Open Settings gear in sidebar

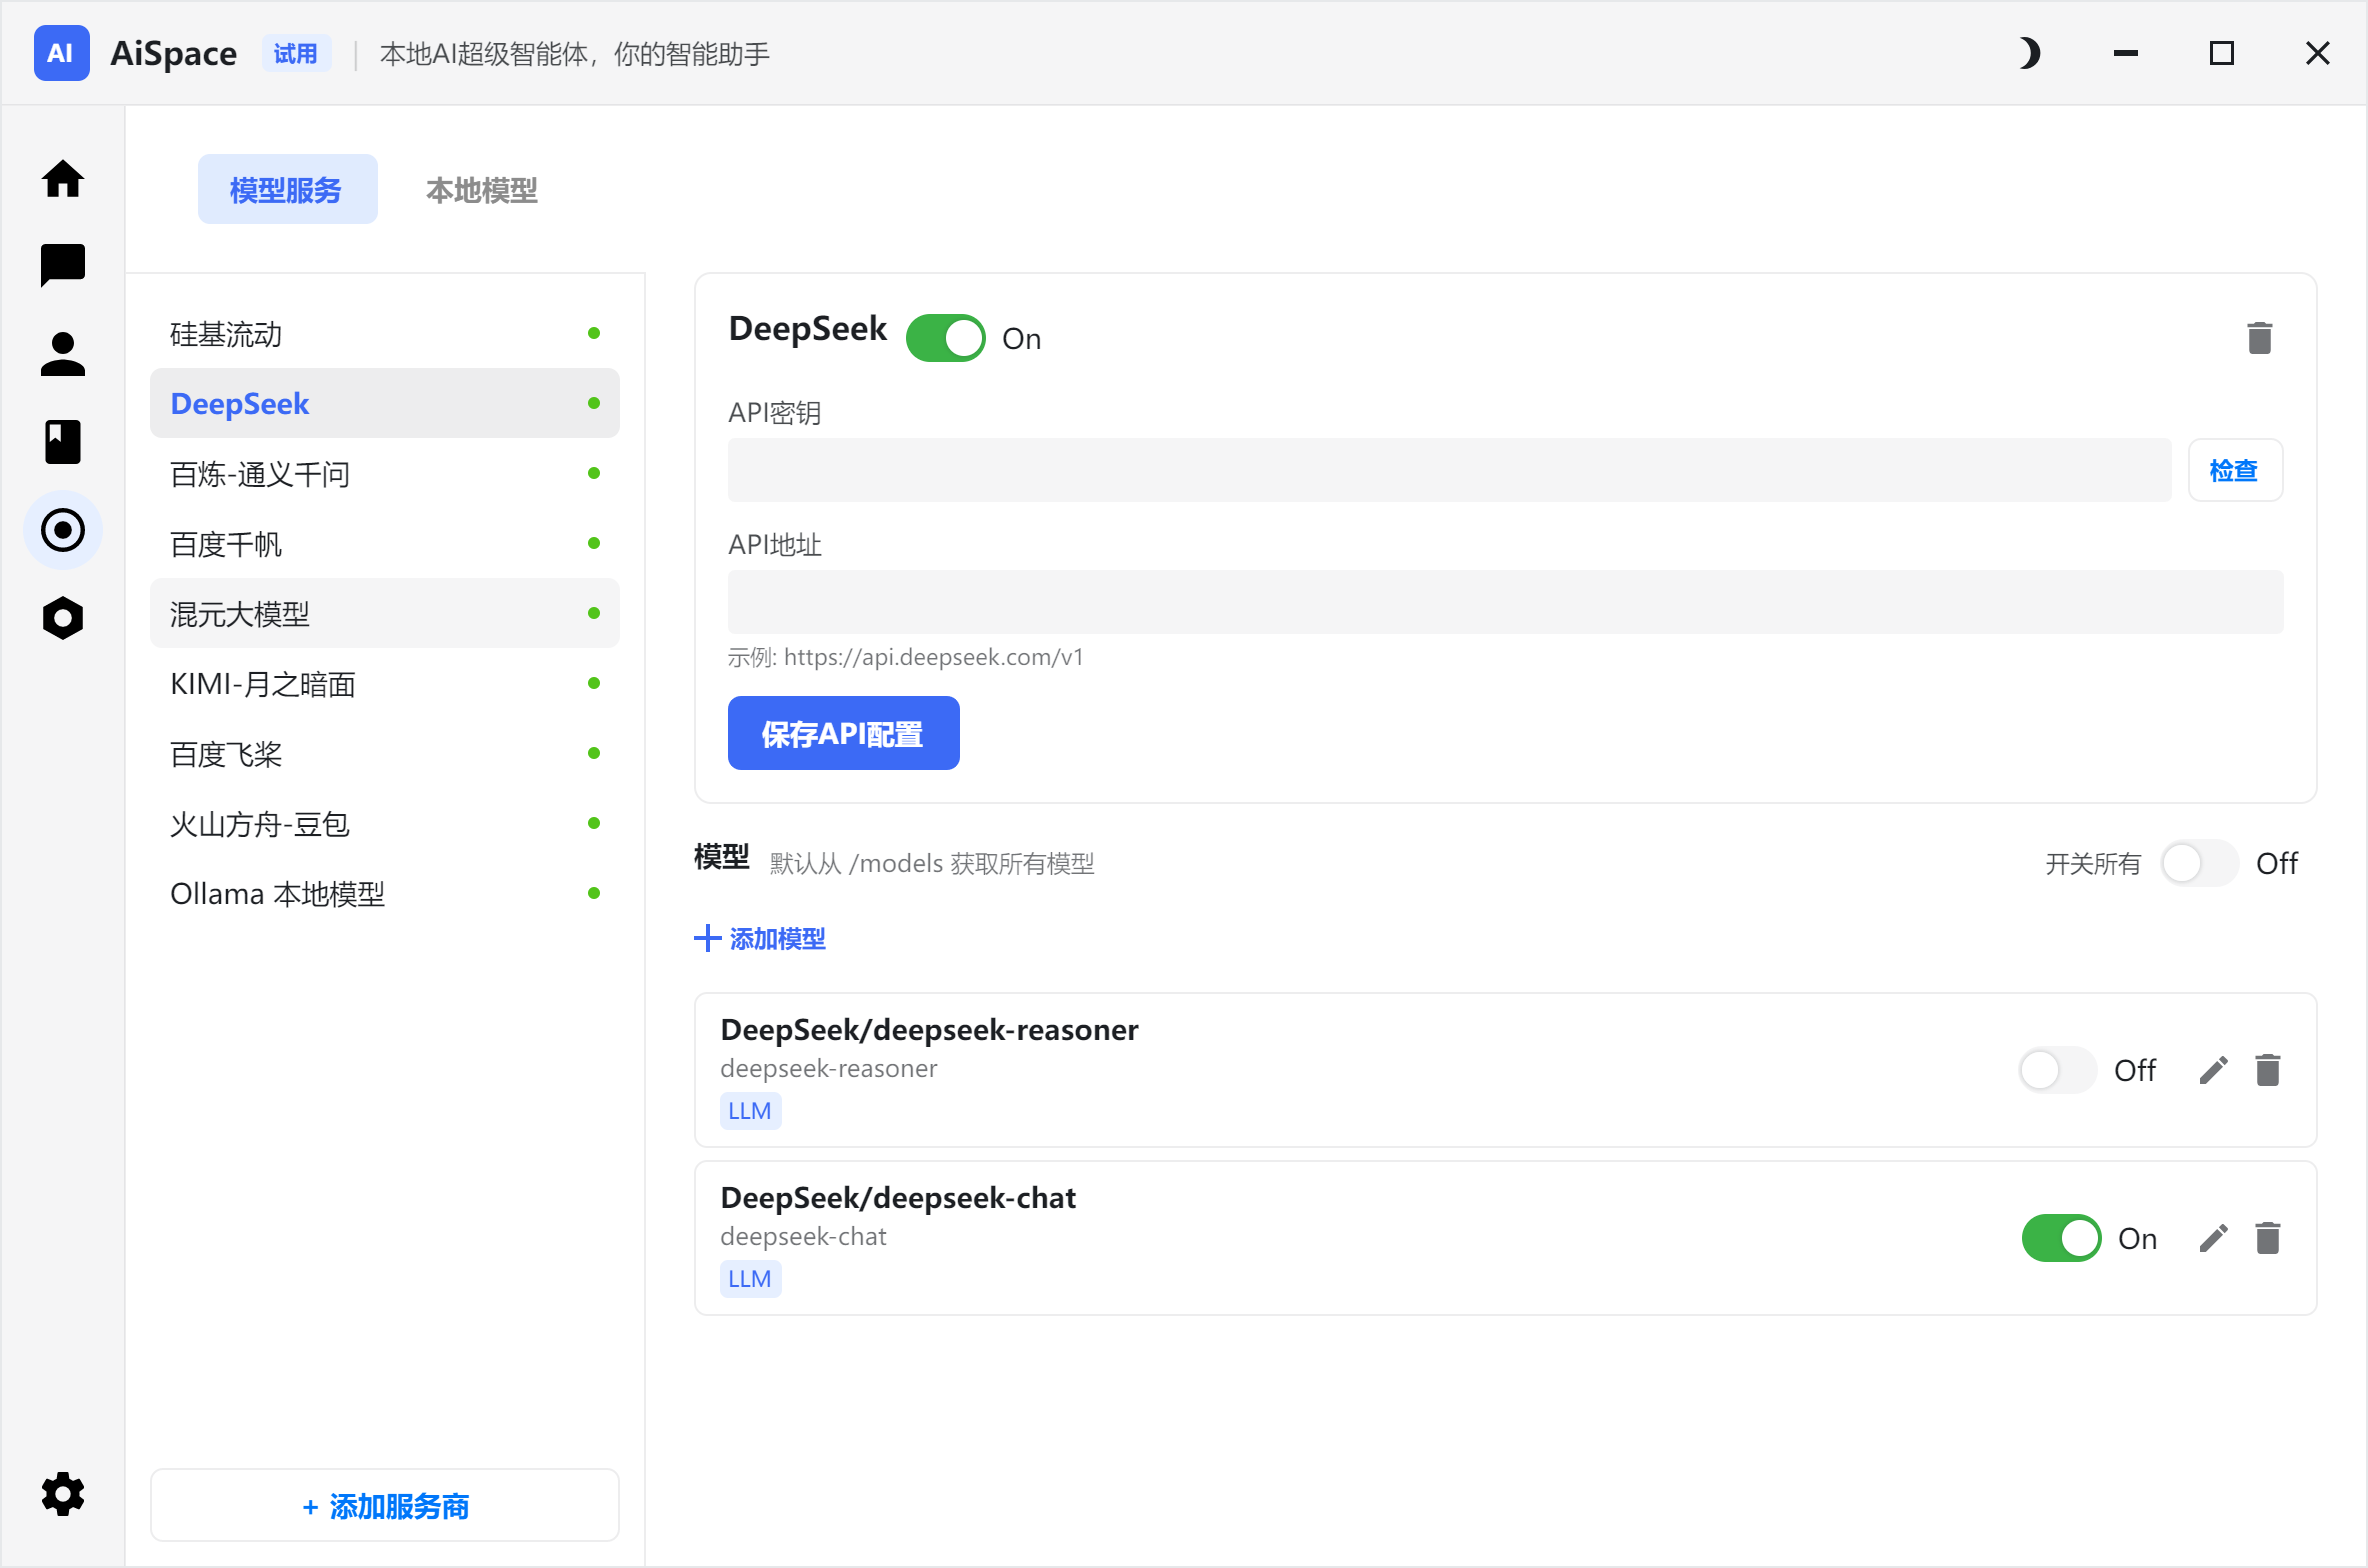pos(63,1494)
